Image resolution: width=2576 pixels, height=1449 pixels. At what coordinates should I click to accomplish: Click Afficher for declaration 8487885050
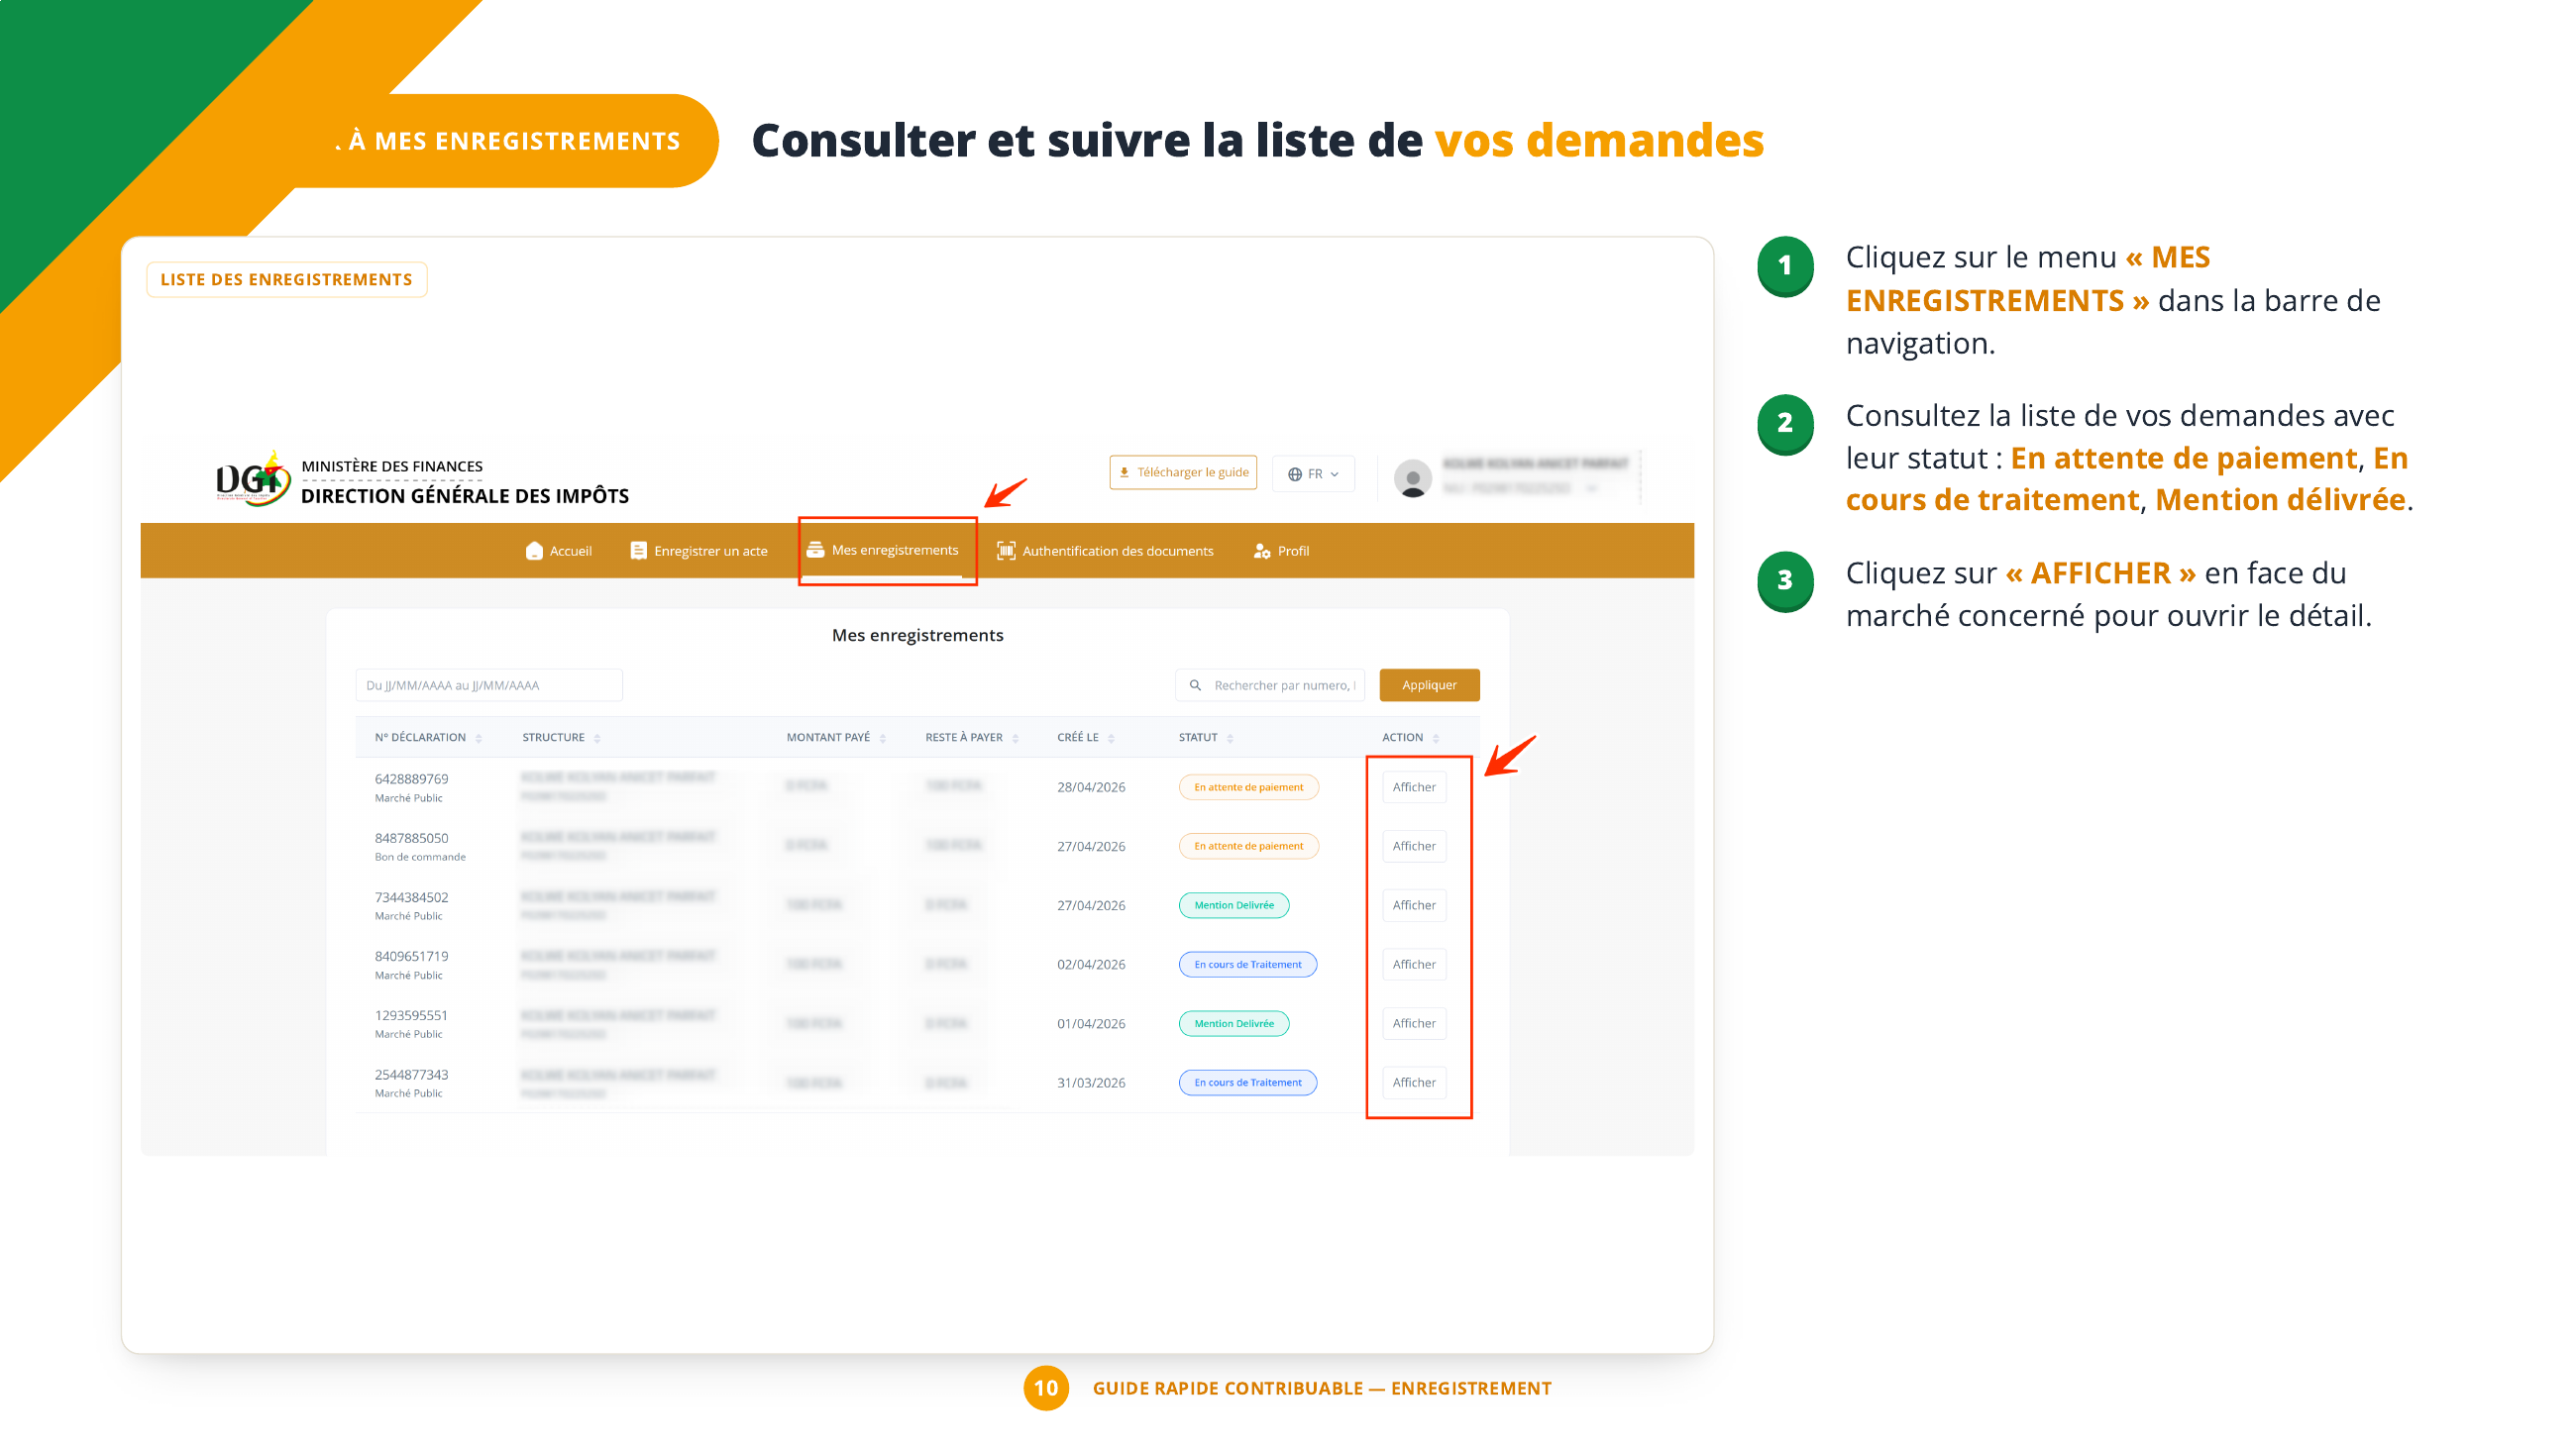point(1414,846)
